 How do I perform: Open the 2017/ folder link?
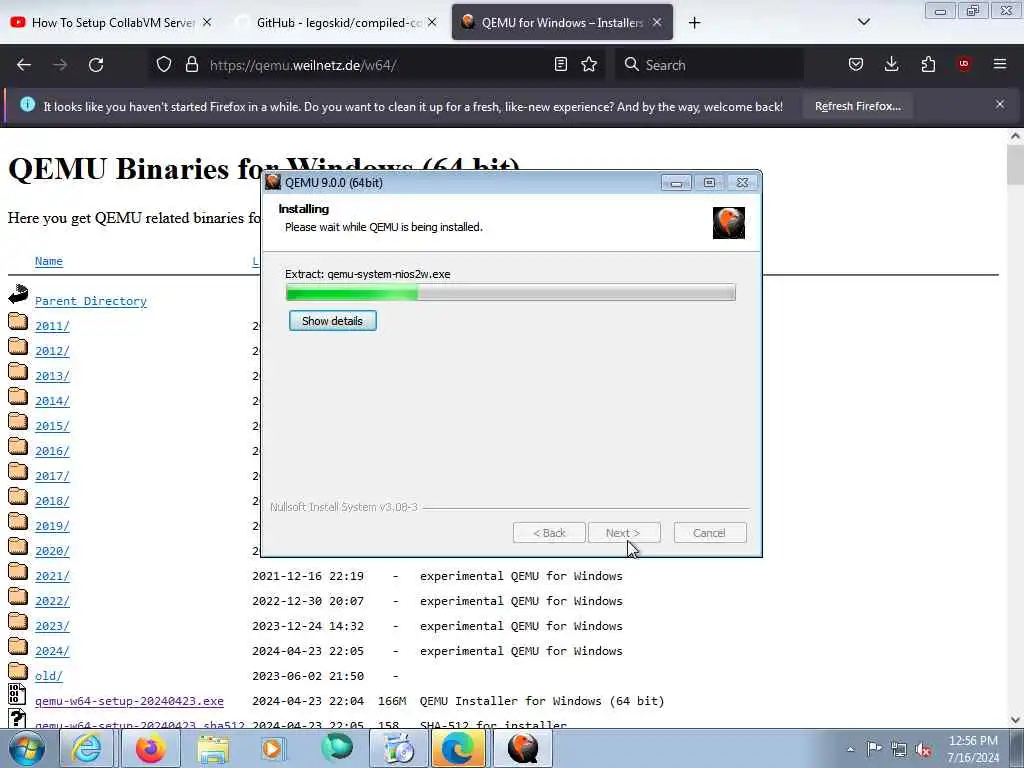click(x=52, y=476)
